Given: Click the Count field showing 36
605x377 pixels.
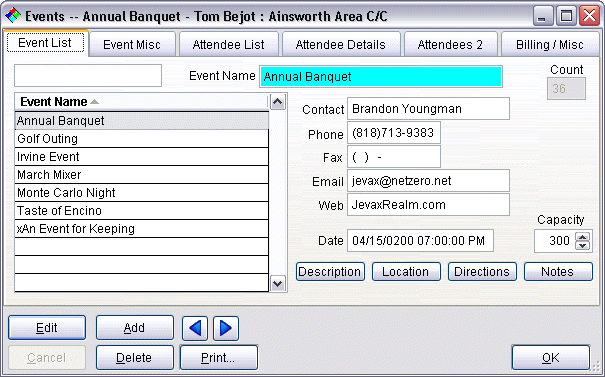Looking at the screenshot, I should [566, 88].
